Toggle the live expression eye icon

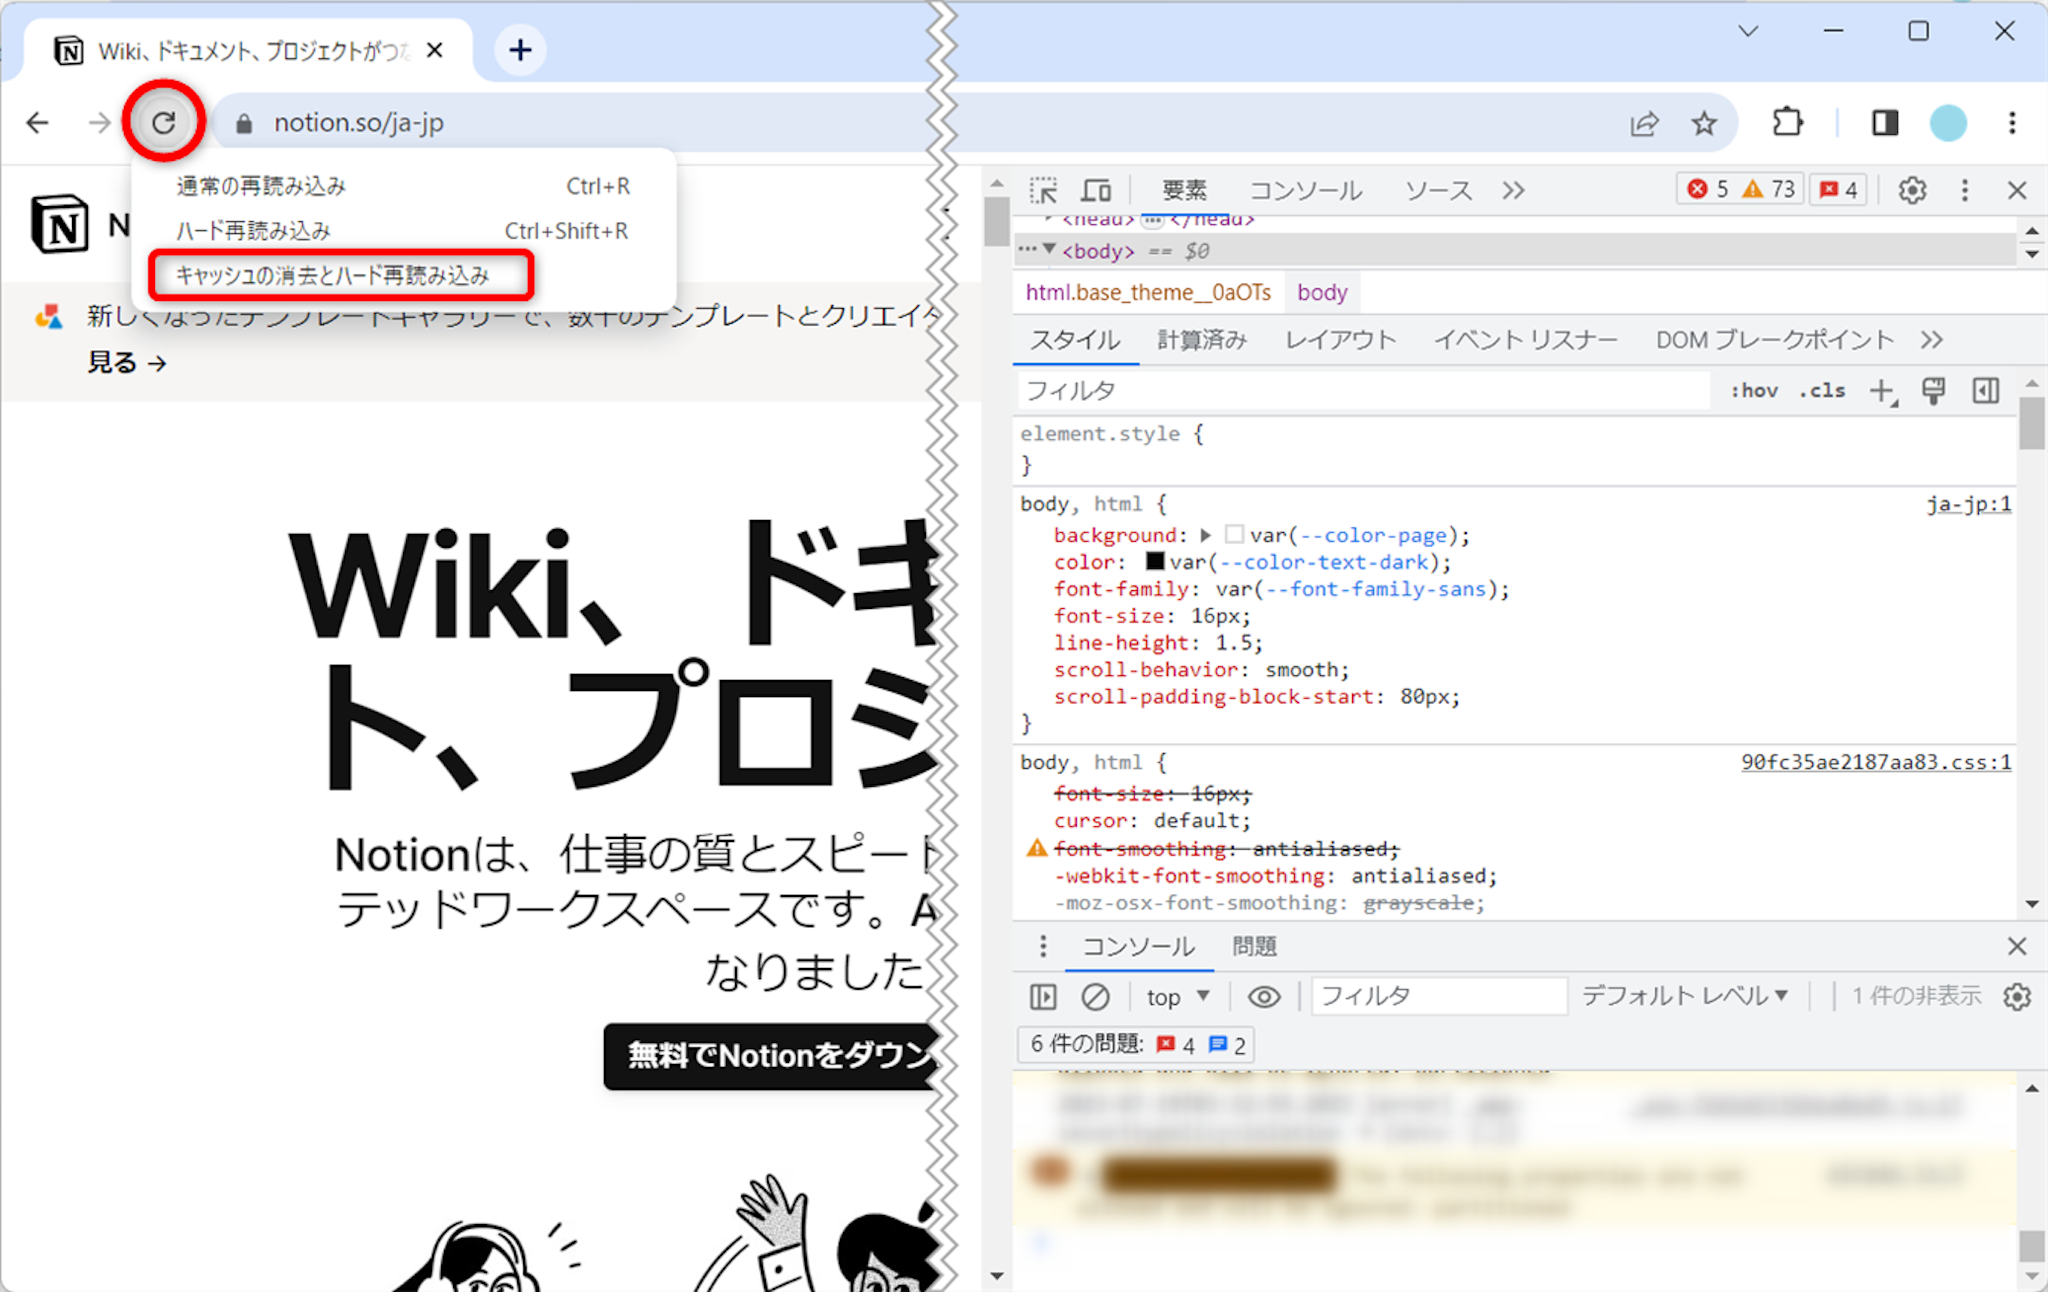[1263, 996]
